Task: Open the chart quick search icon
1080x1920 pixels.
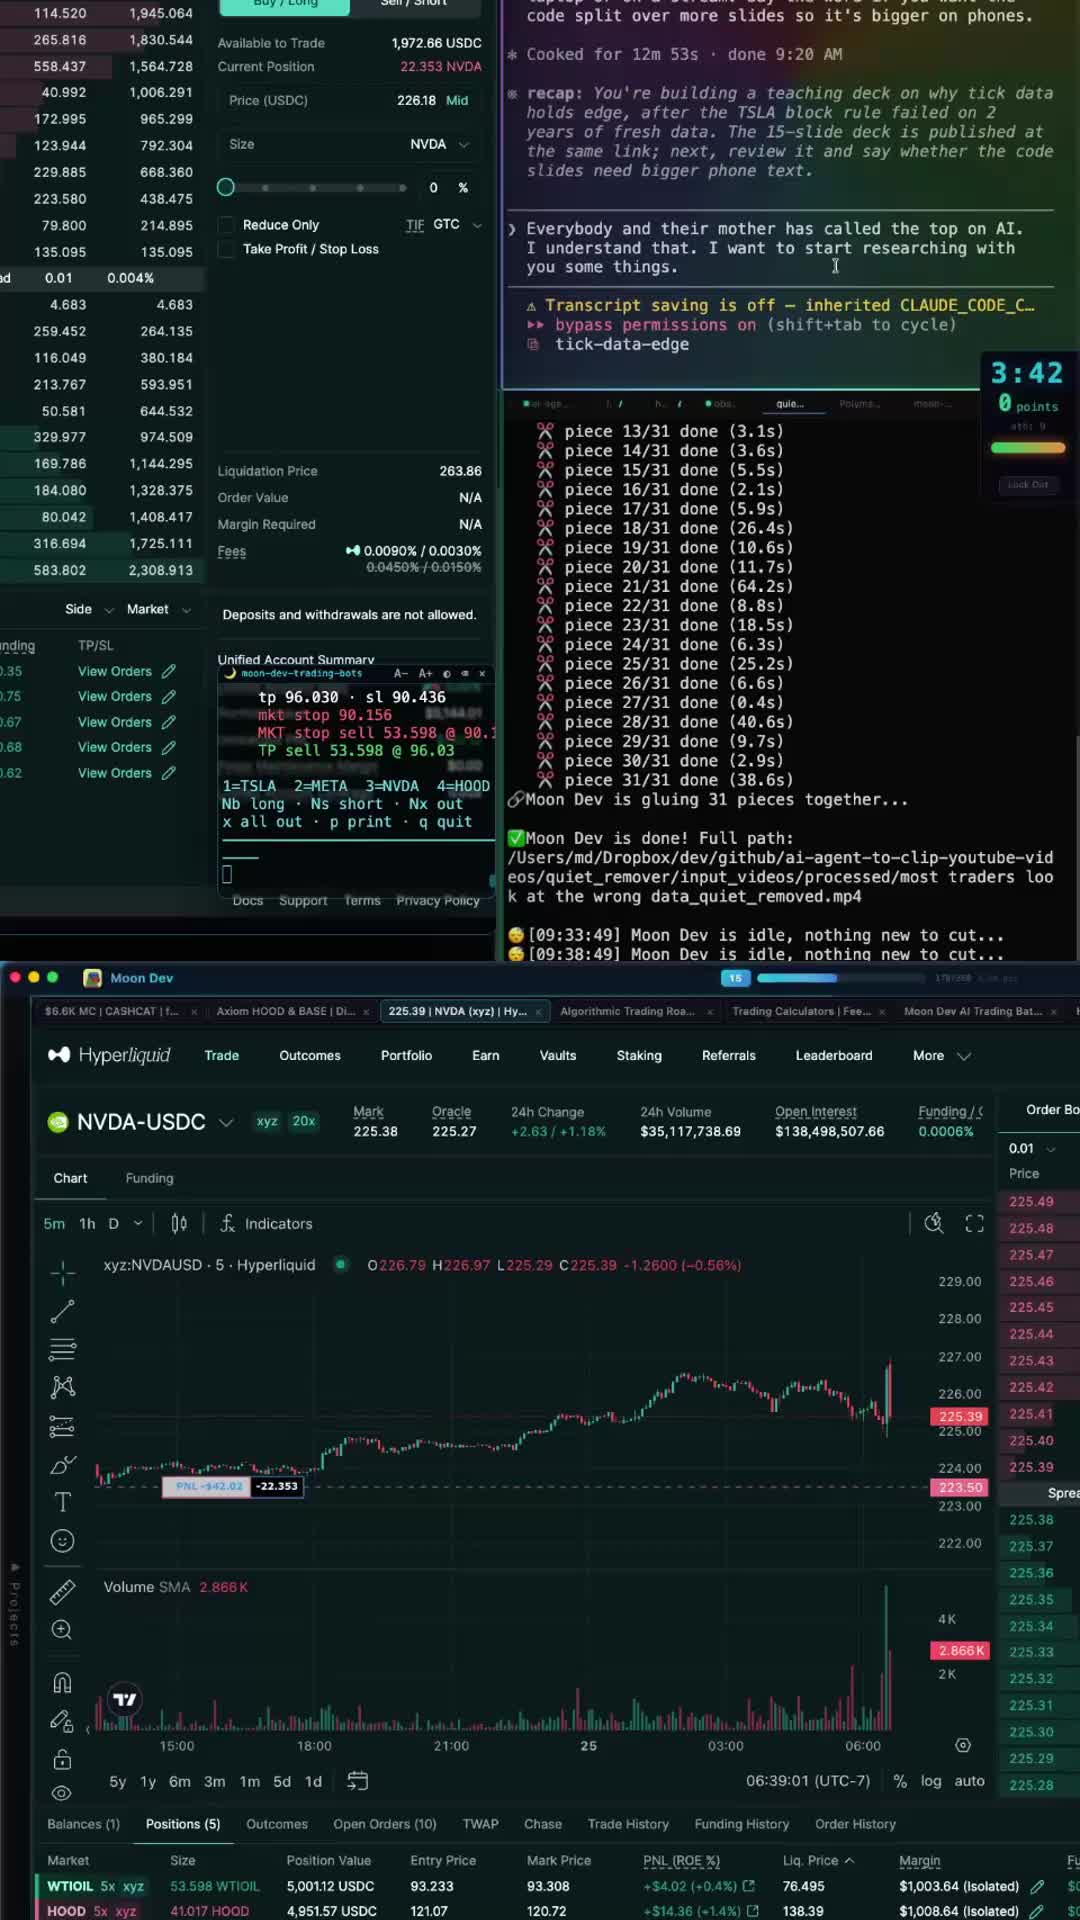Action: [934, 1223]
